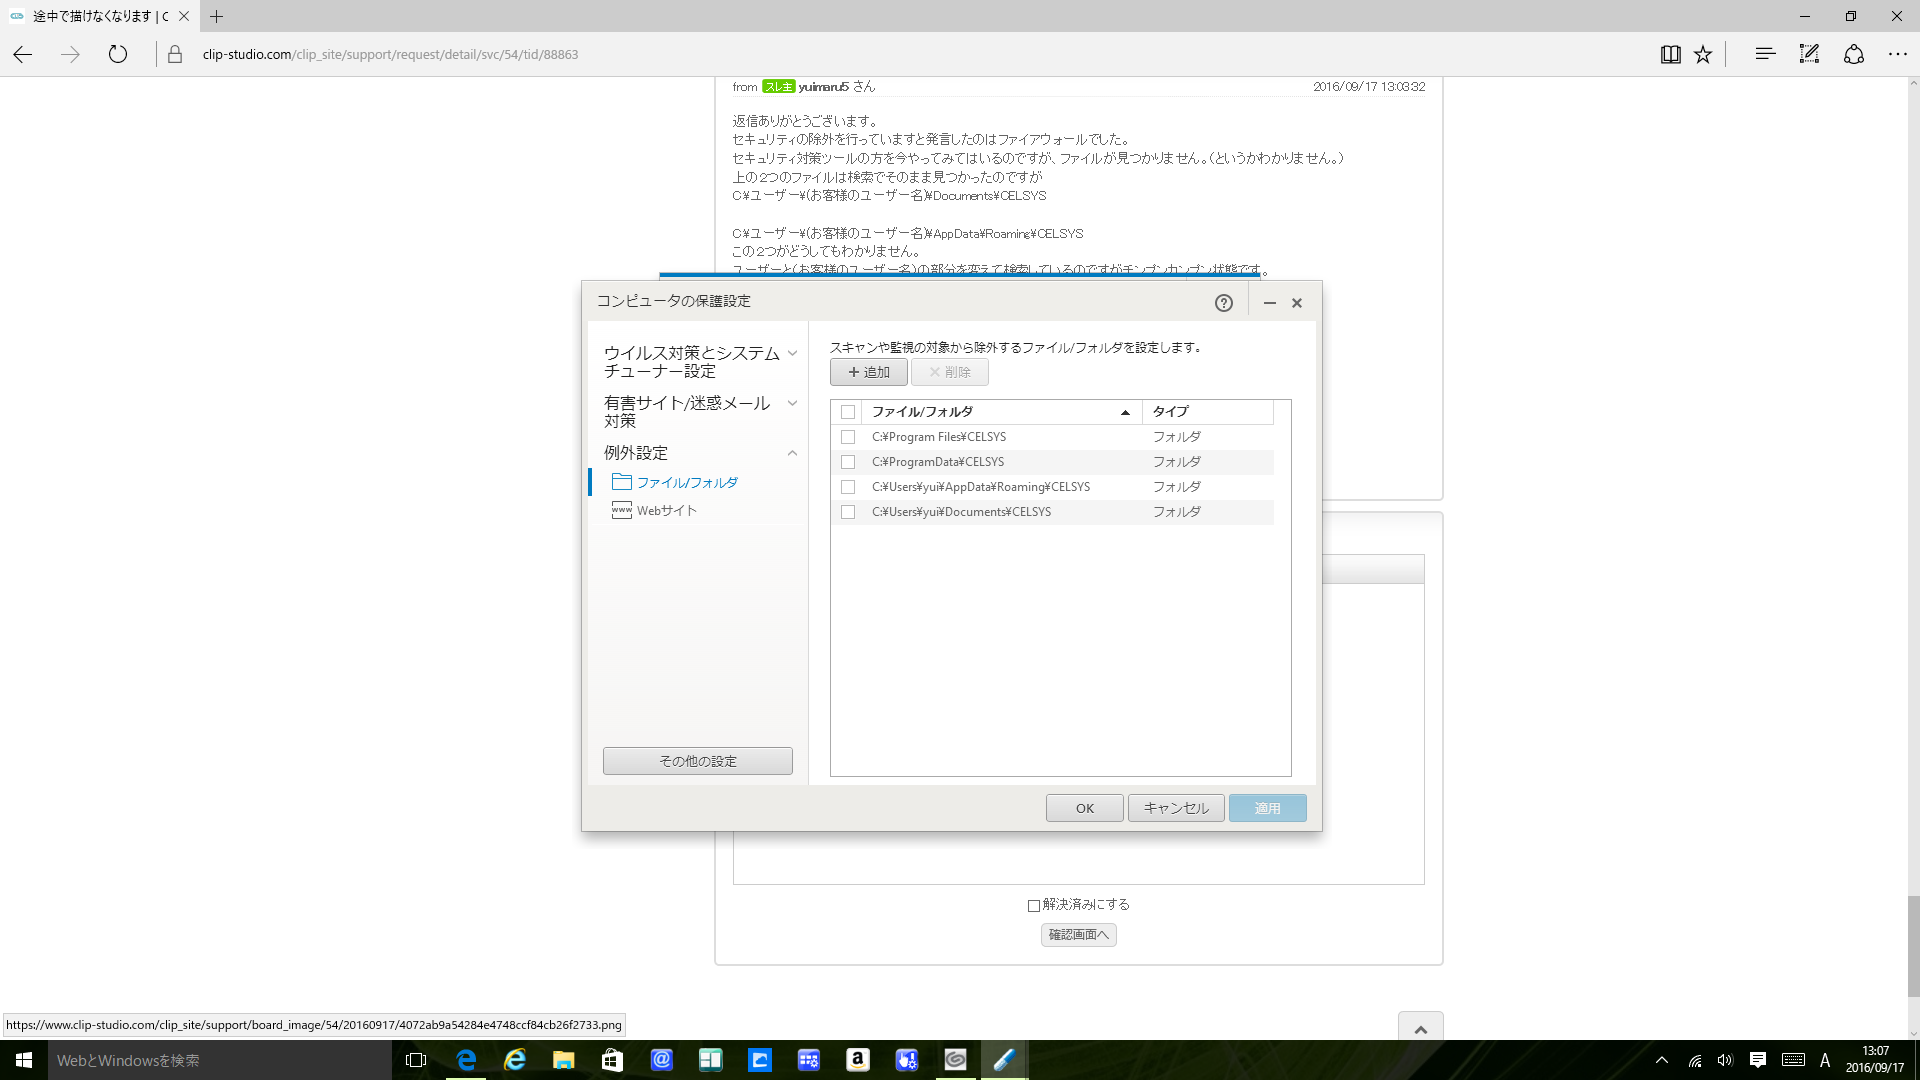Click the その他の設定 button
1920x1080 pixels.
click(x=697, y=761)
